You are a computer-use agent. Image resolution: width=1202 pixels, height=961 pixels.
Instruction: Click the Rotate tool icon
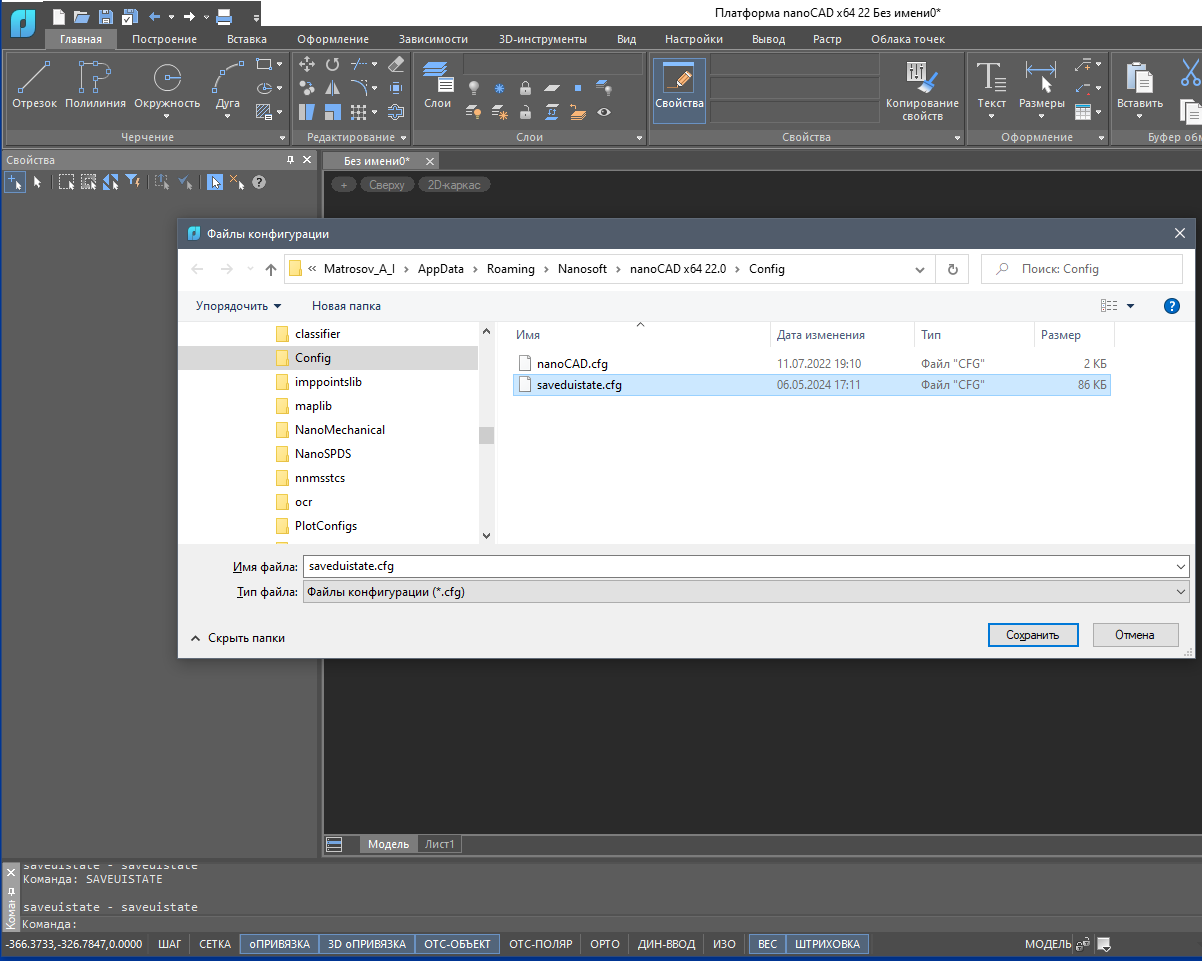(x=333, y=64)
